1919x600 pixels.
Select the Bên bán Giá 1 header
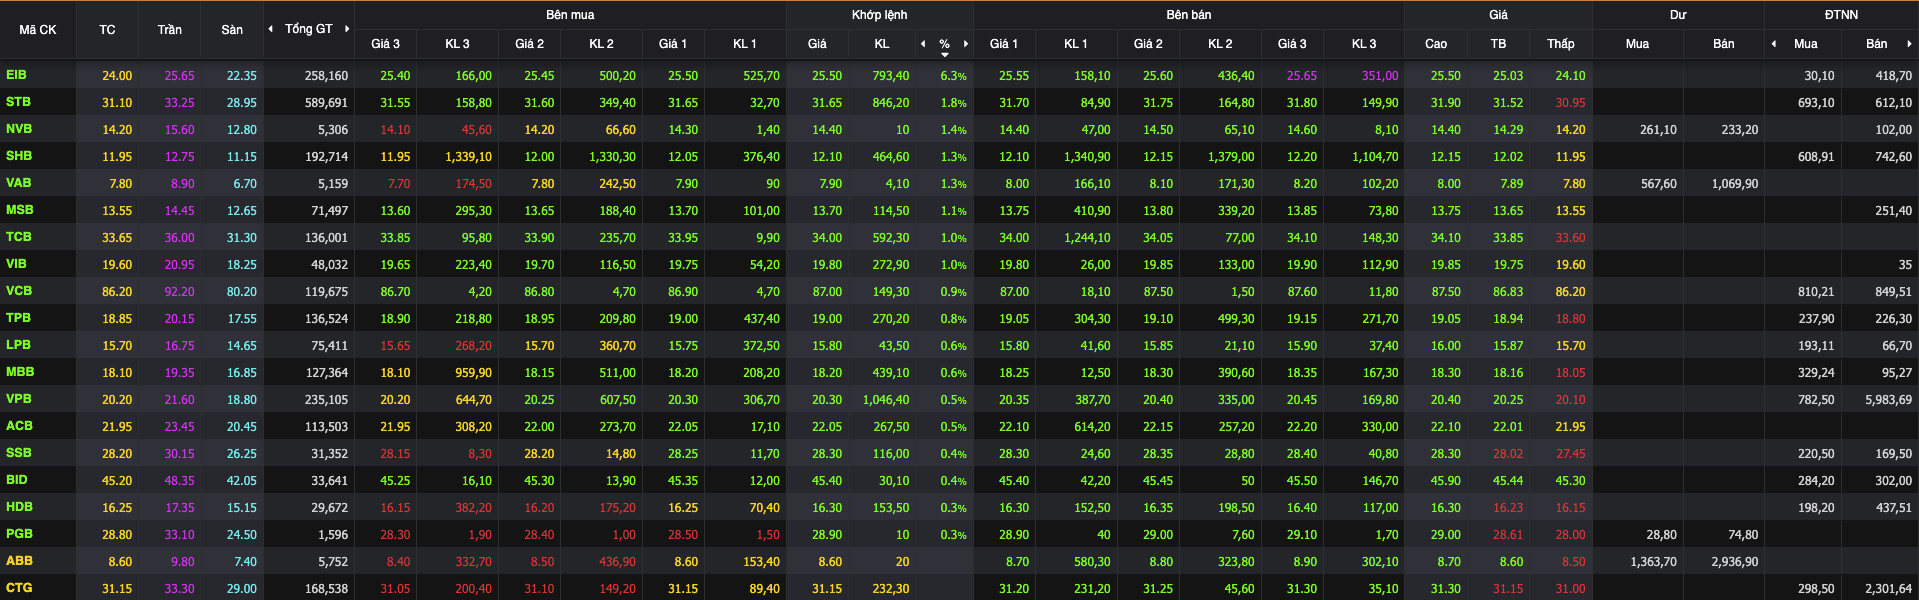(x=1004, y=44)
